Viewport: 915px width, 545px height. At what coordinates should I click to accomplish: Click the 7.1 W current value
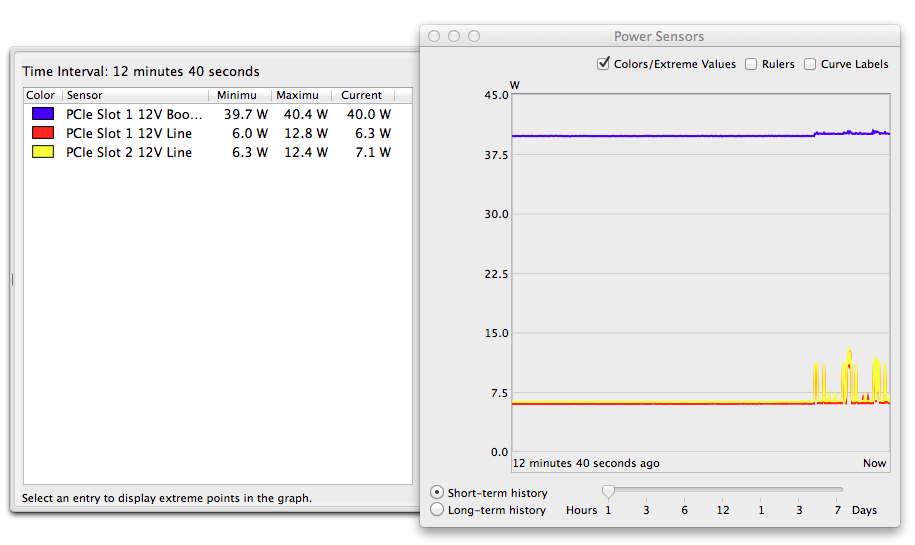coord(373,152)
